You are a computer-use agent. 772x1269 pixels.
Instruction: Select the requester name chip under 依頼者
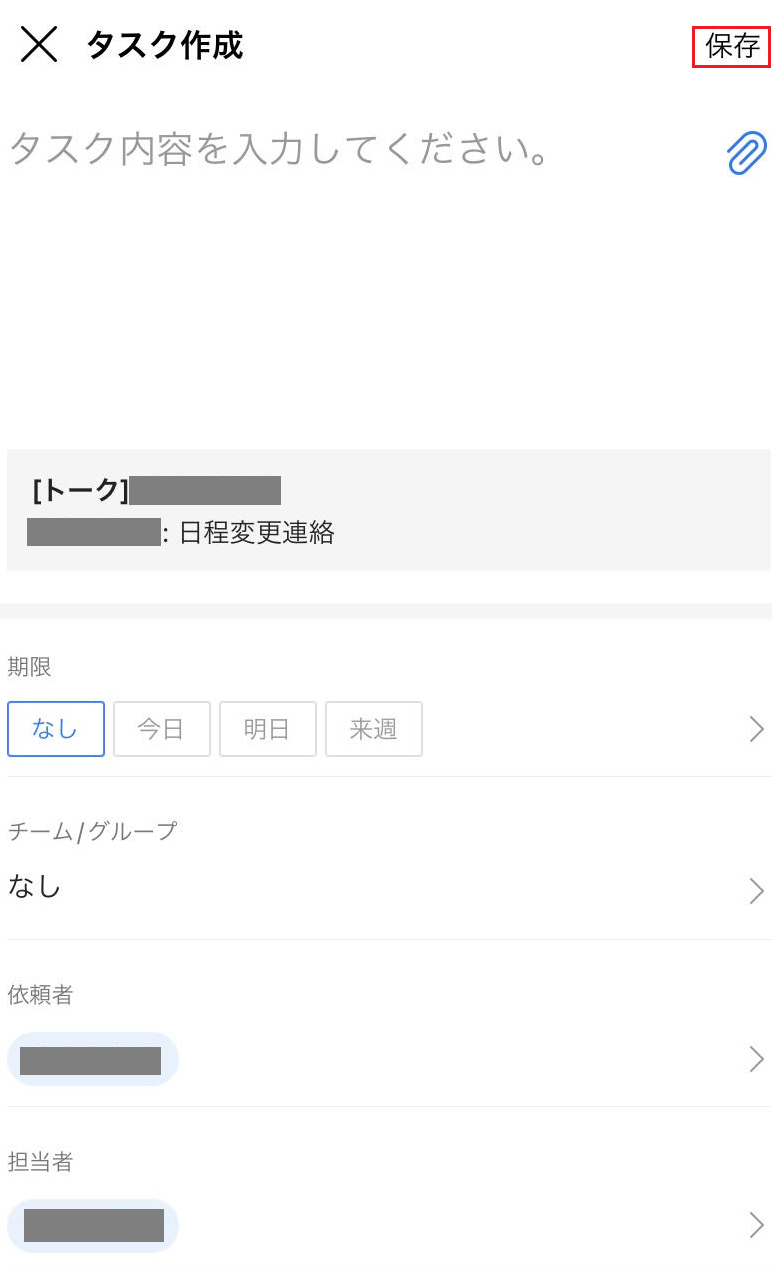(x=93, y=1059)
